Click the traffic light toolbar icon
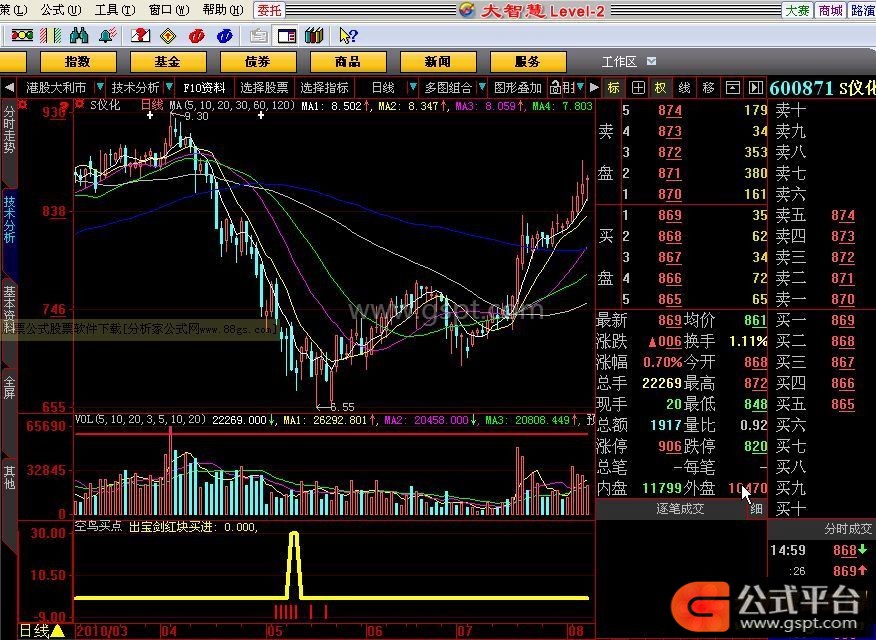This screenshot has width=876, height=640. tap(21, 36)
